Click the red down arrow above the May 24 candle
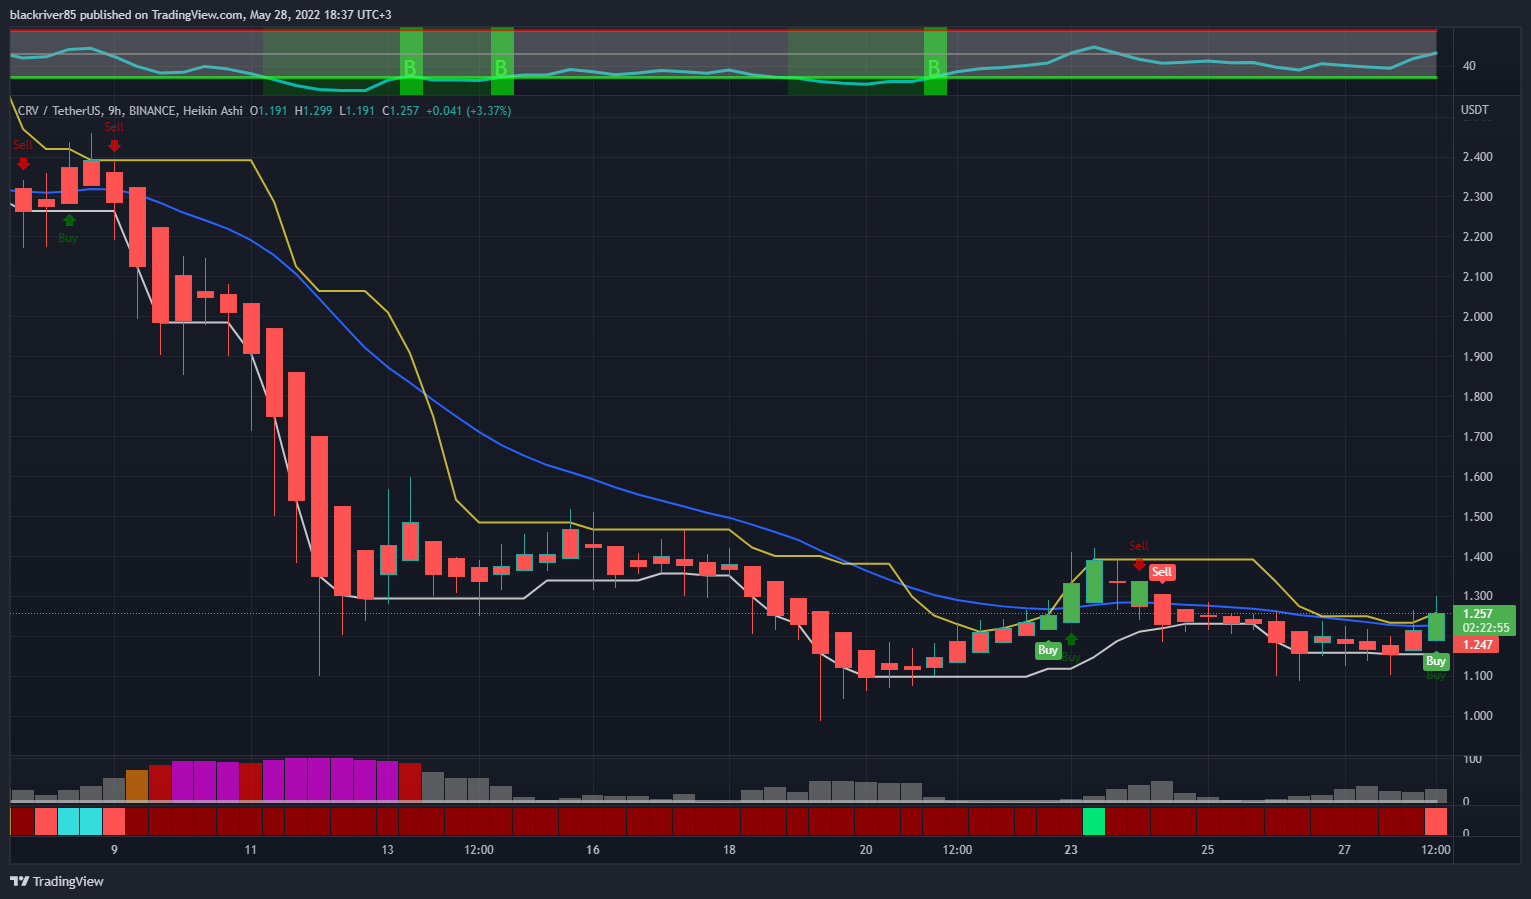Screen dimensions: 1531x899 pos(1139,565)
